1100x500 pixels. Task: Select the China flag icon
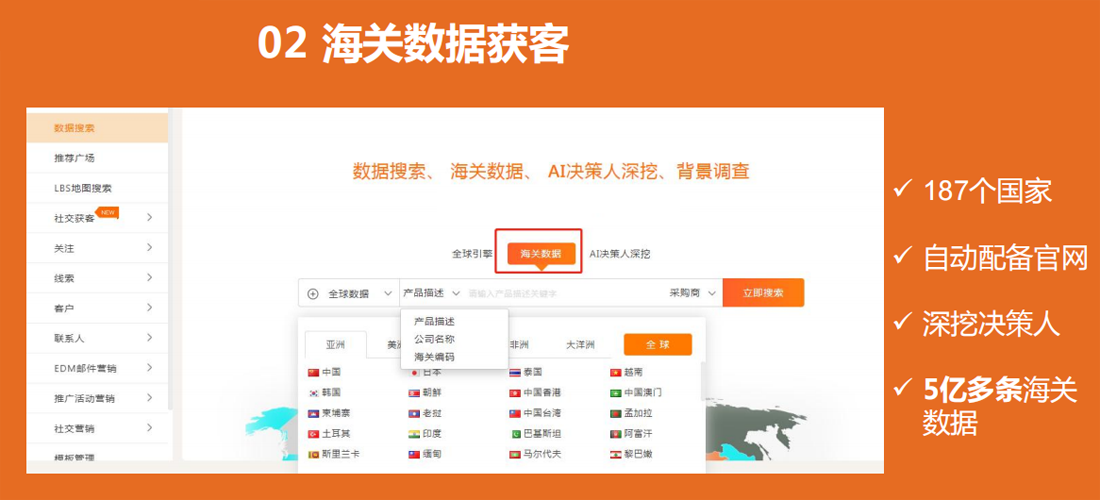(313, 372)
